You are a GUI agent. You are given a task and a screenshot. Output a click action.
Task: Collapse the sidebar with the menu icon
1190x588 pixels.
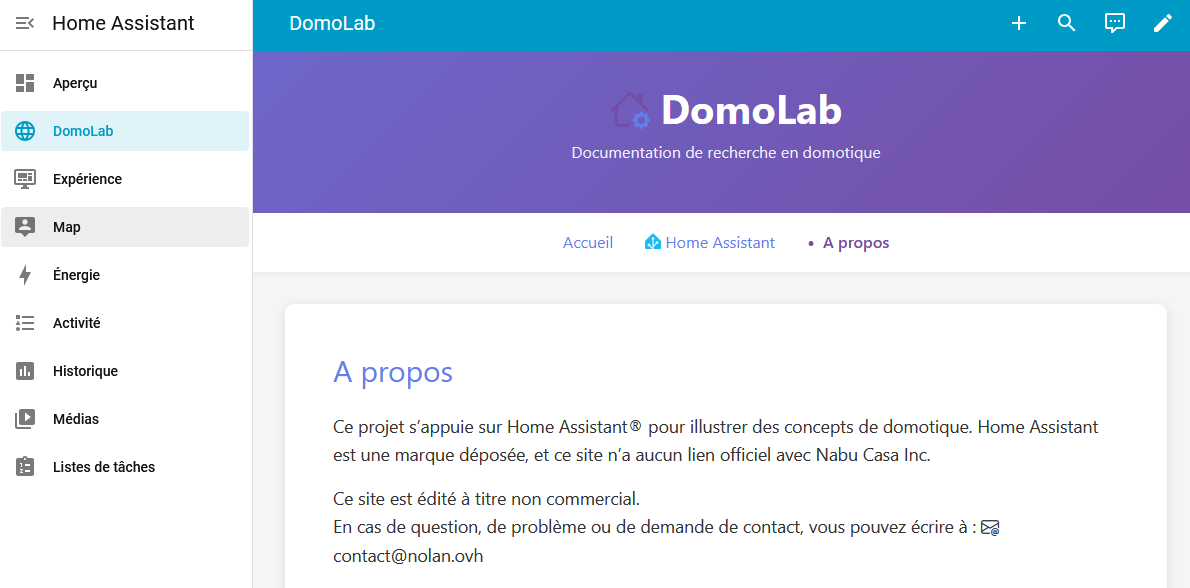pyautogui.click(x=25, y=23)
